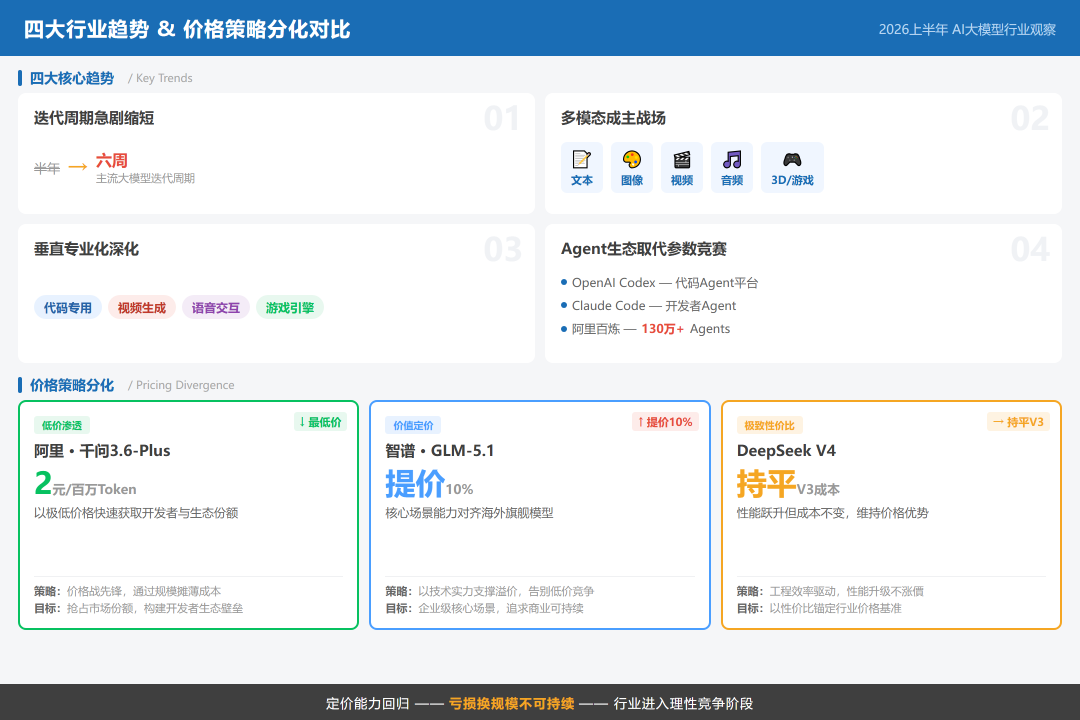
Task: Click 策略: 价格战先锋 line
Action: pyautogui.click(x=127, y=591)
